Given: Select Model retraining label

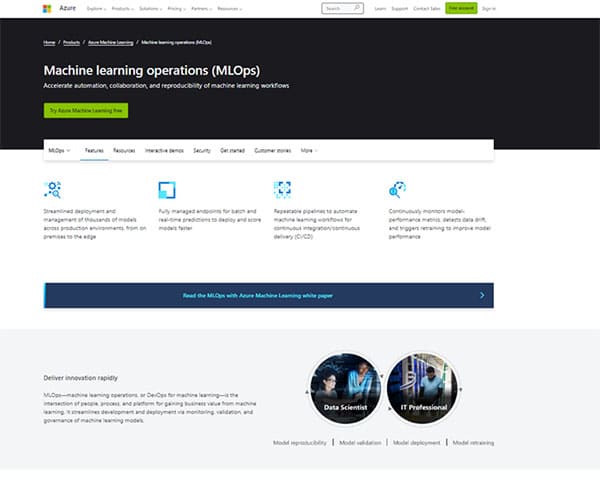Looking at the screenshot, I should point(473,443).
